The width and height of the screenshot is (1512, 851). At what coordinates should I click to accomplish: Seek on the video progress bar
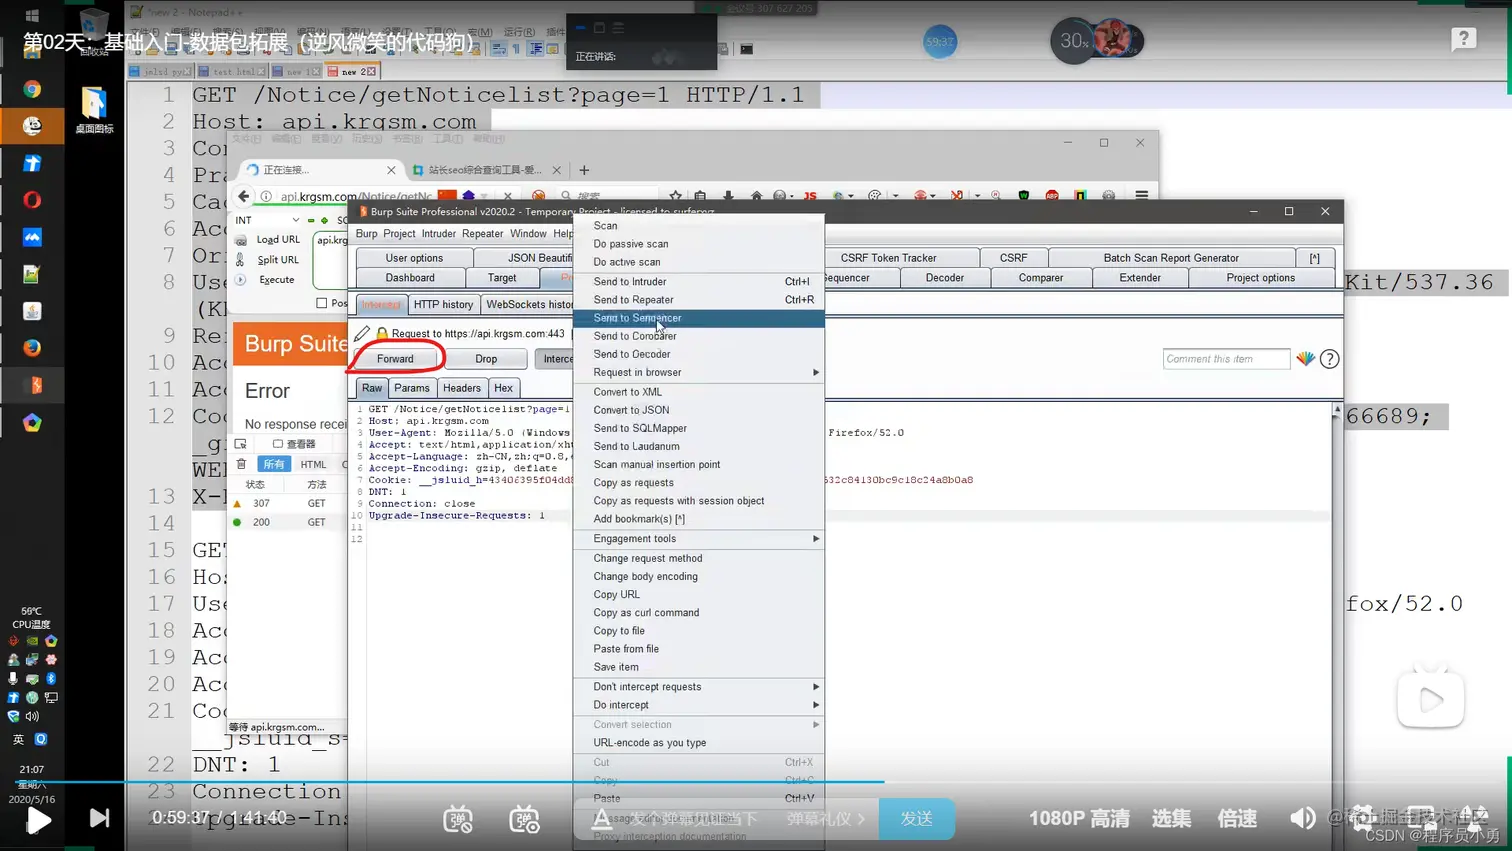tap(756, 781)
